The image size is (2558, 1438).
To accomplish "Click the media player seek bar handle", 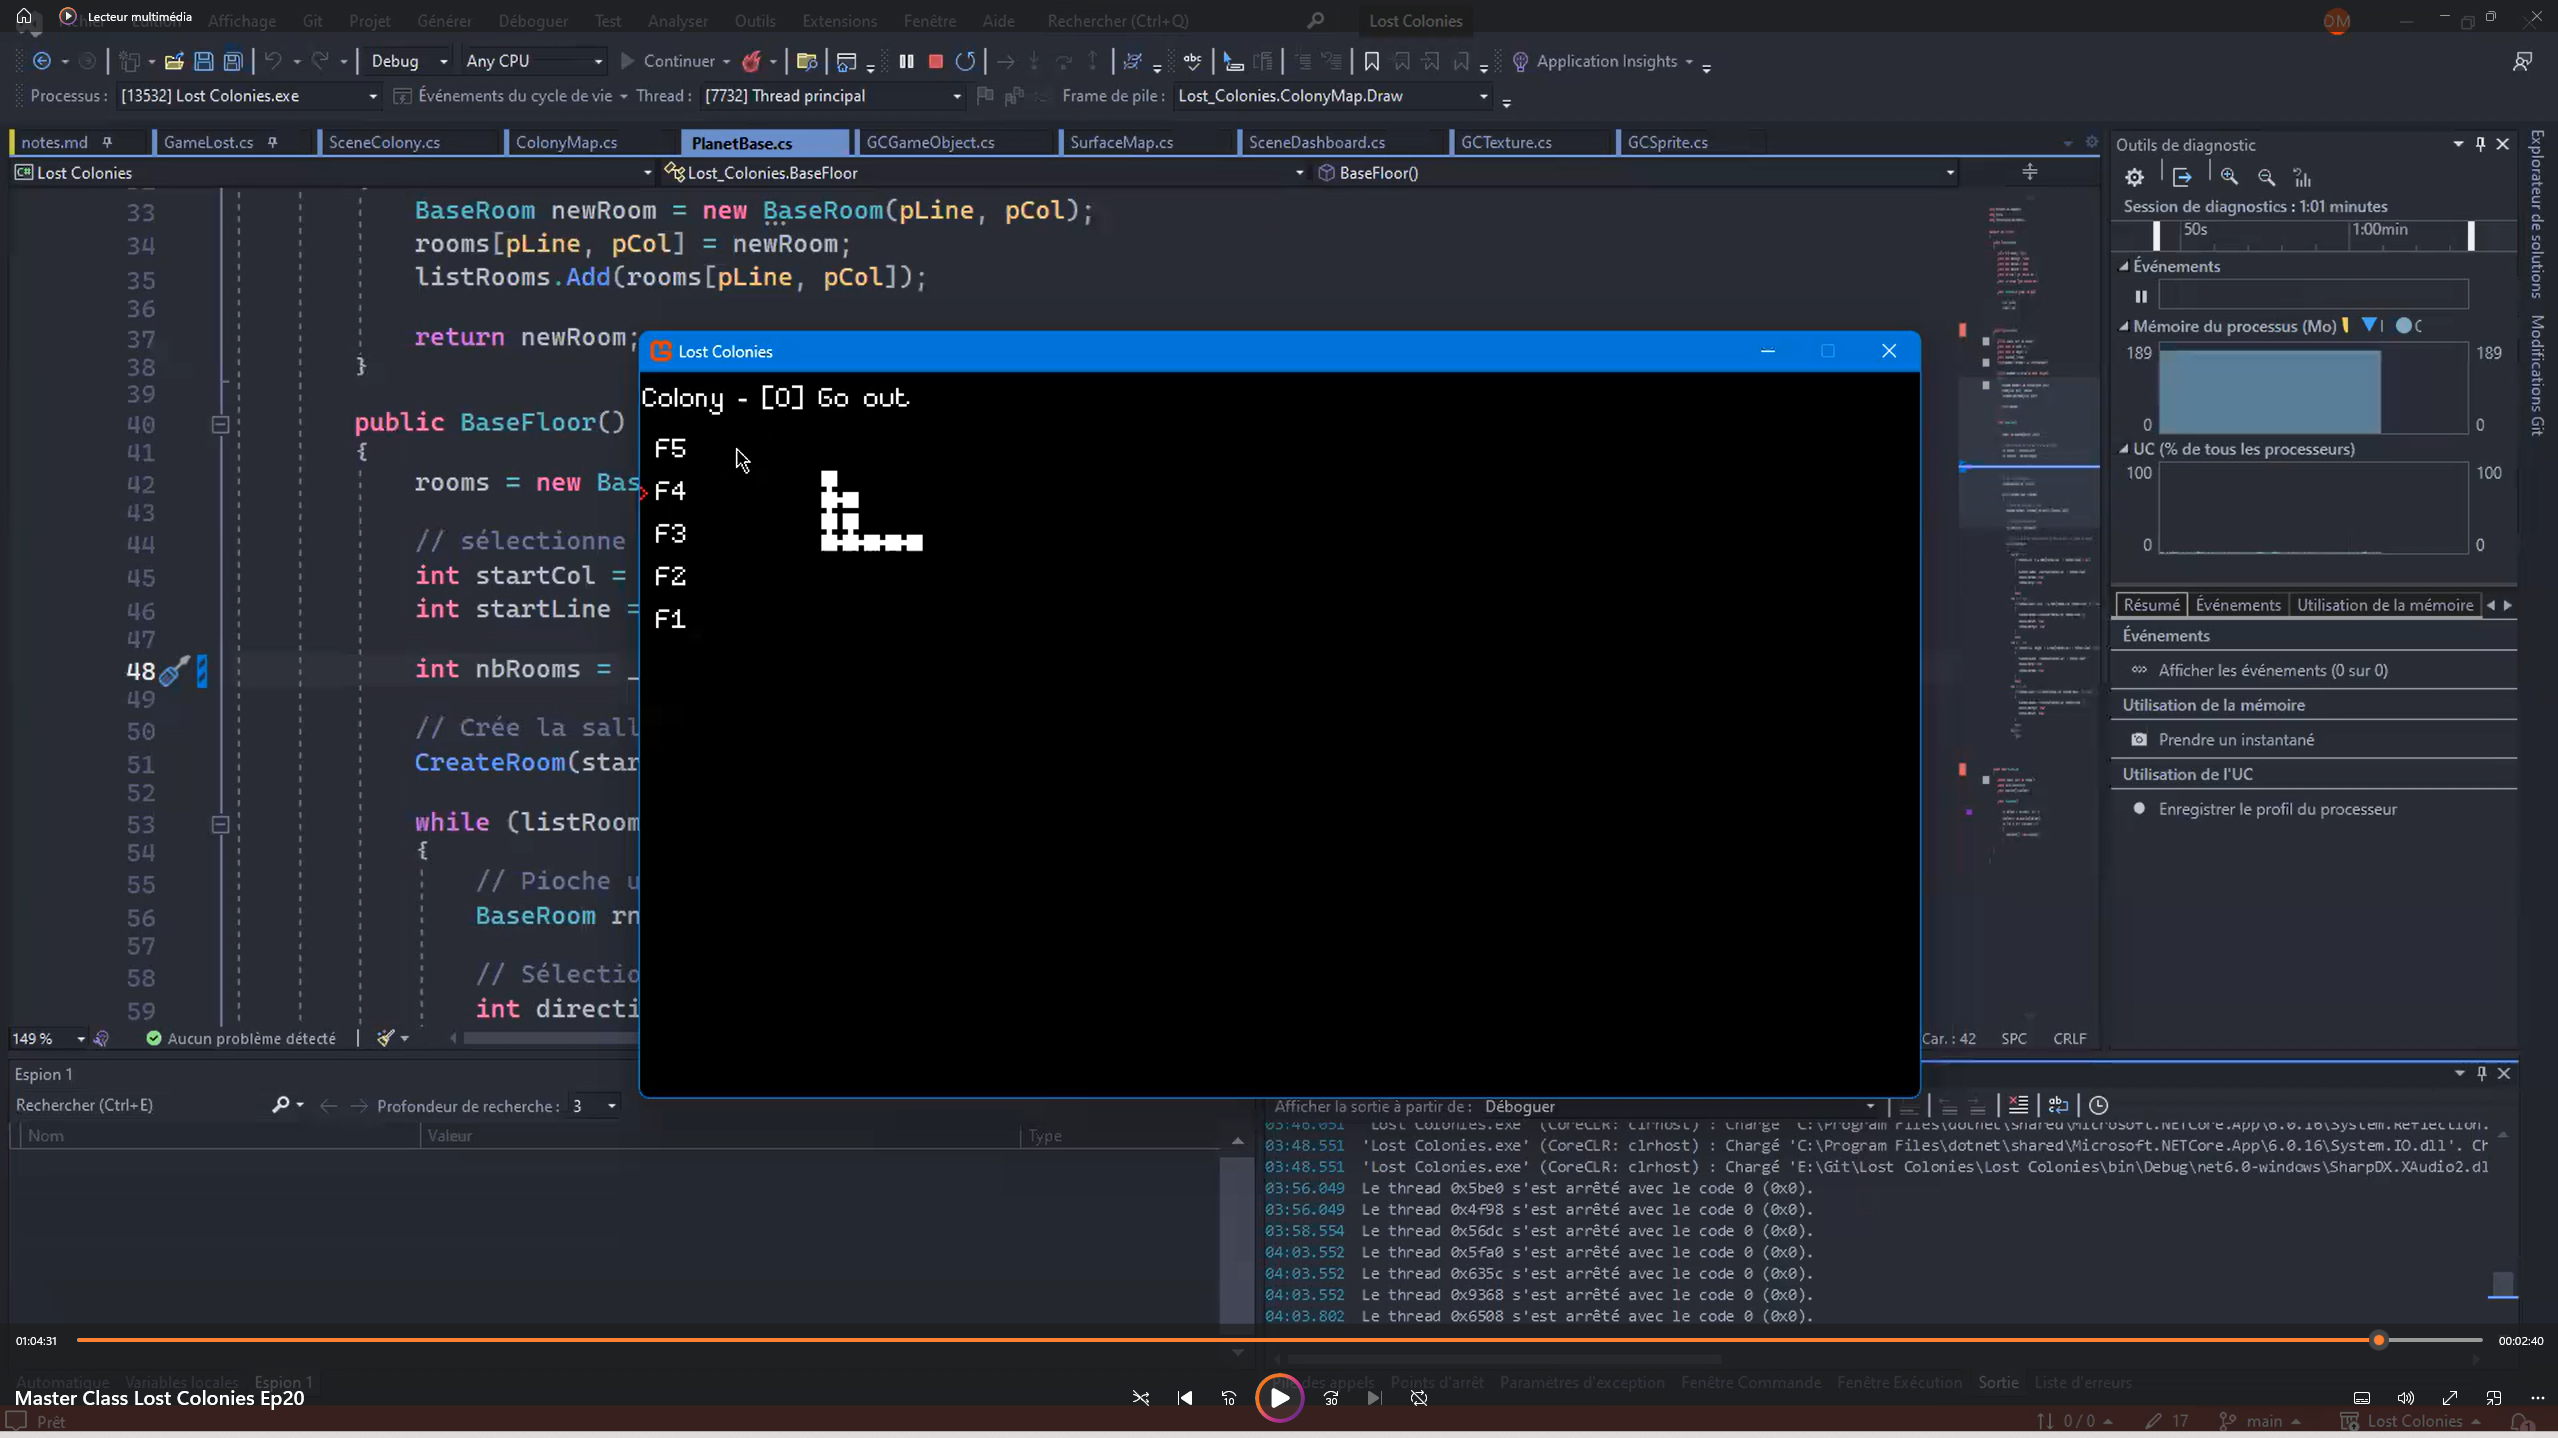I will click(2378, 1340).
